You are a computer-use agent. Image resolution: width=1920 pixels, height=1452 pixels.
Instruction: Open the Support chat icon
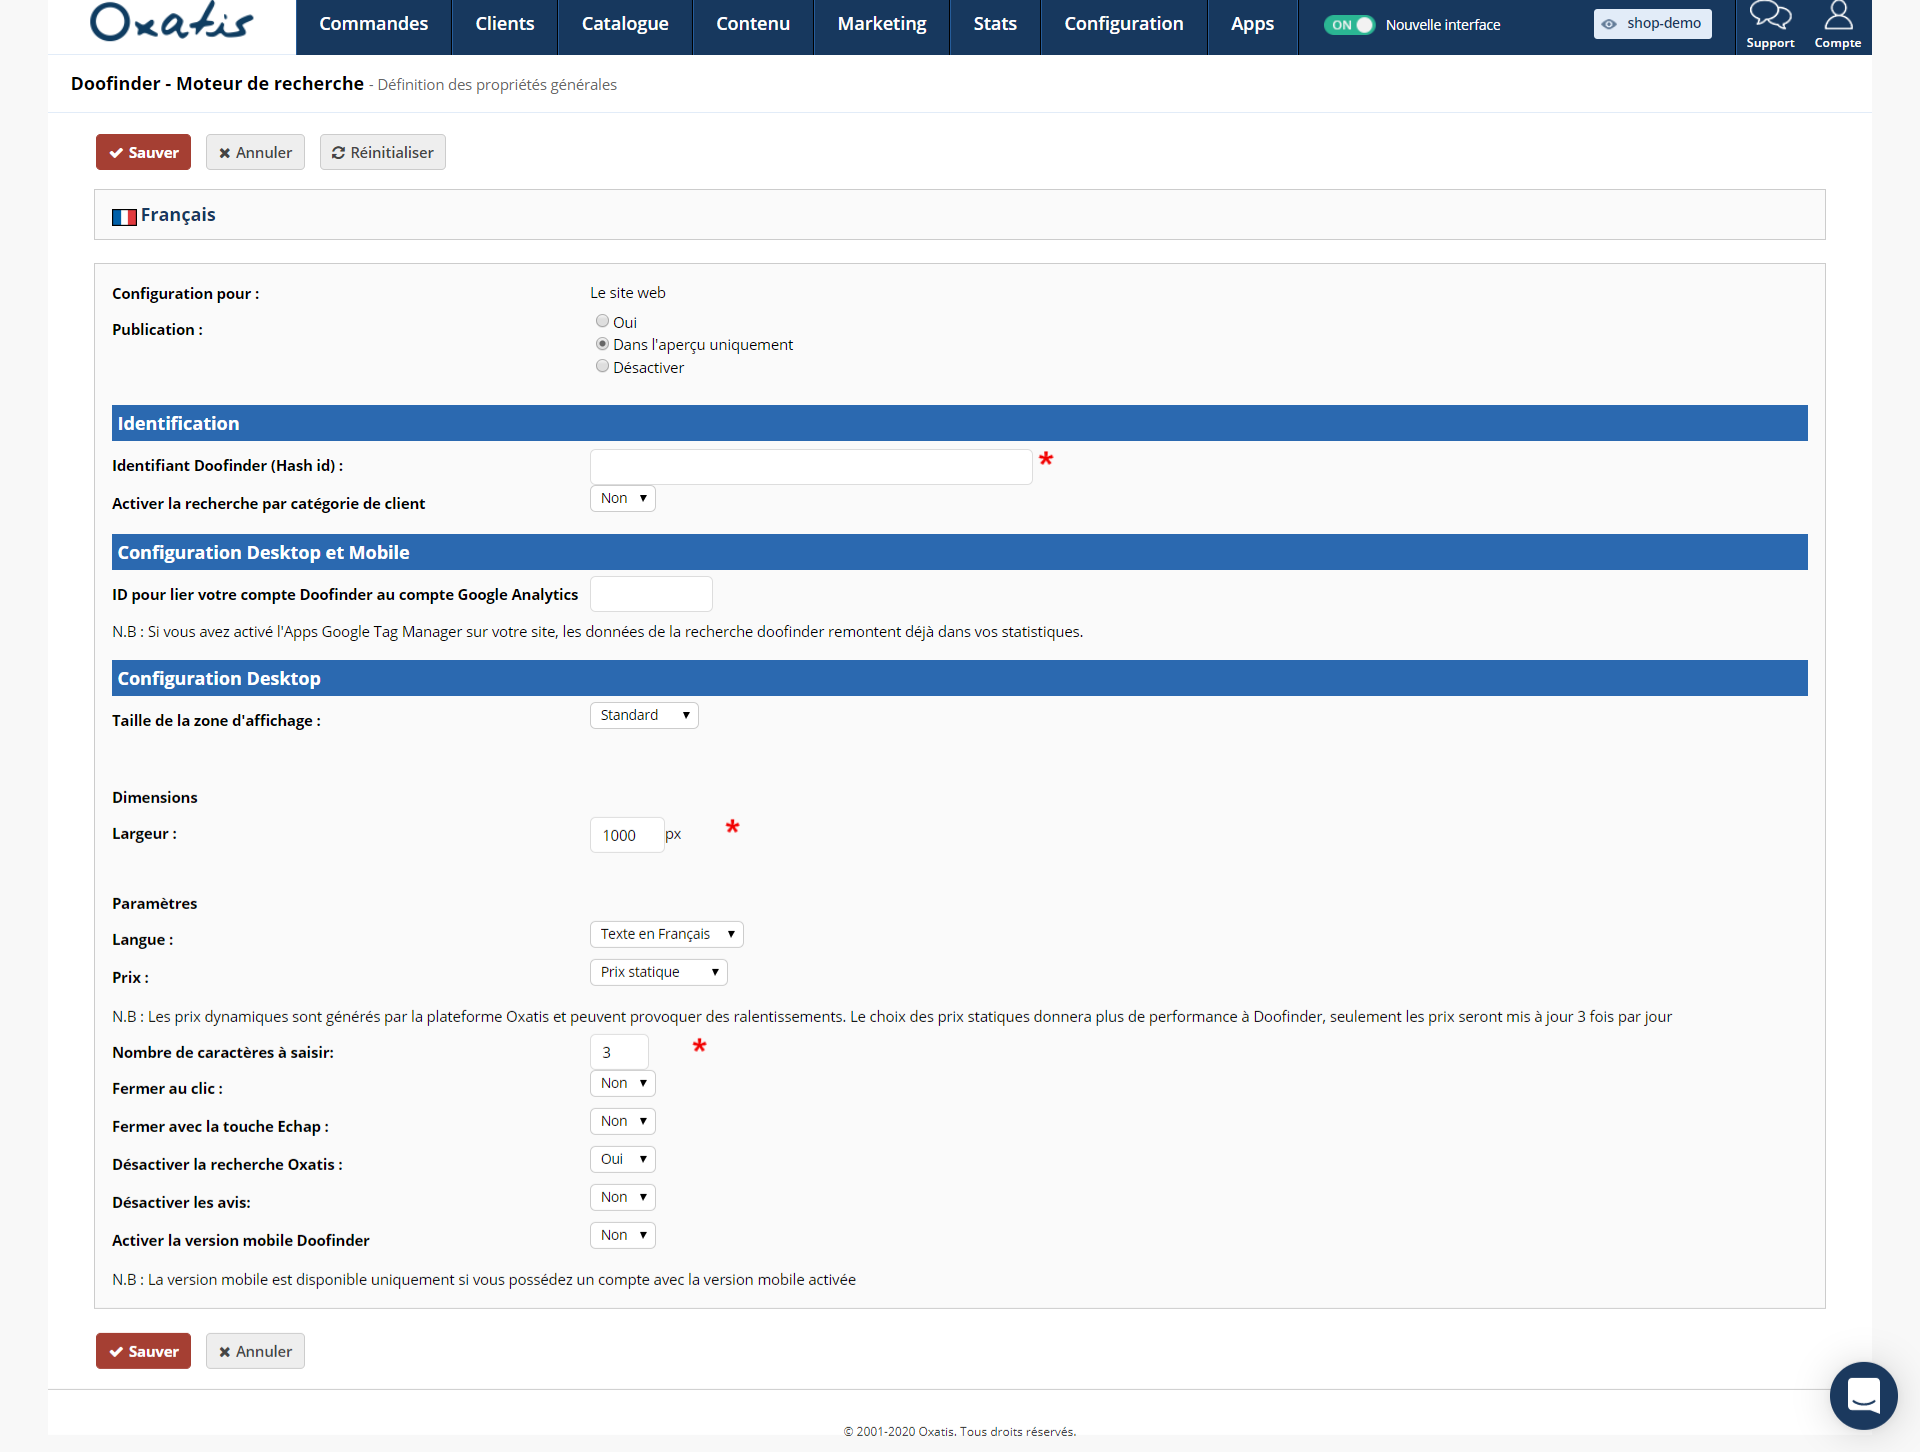point(1770,26)
